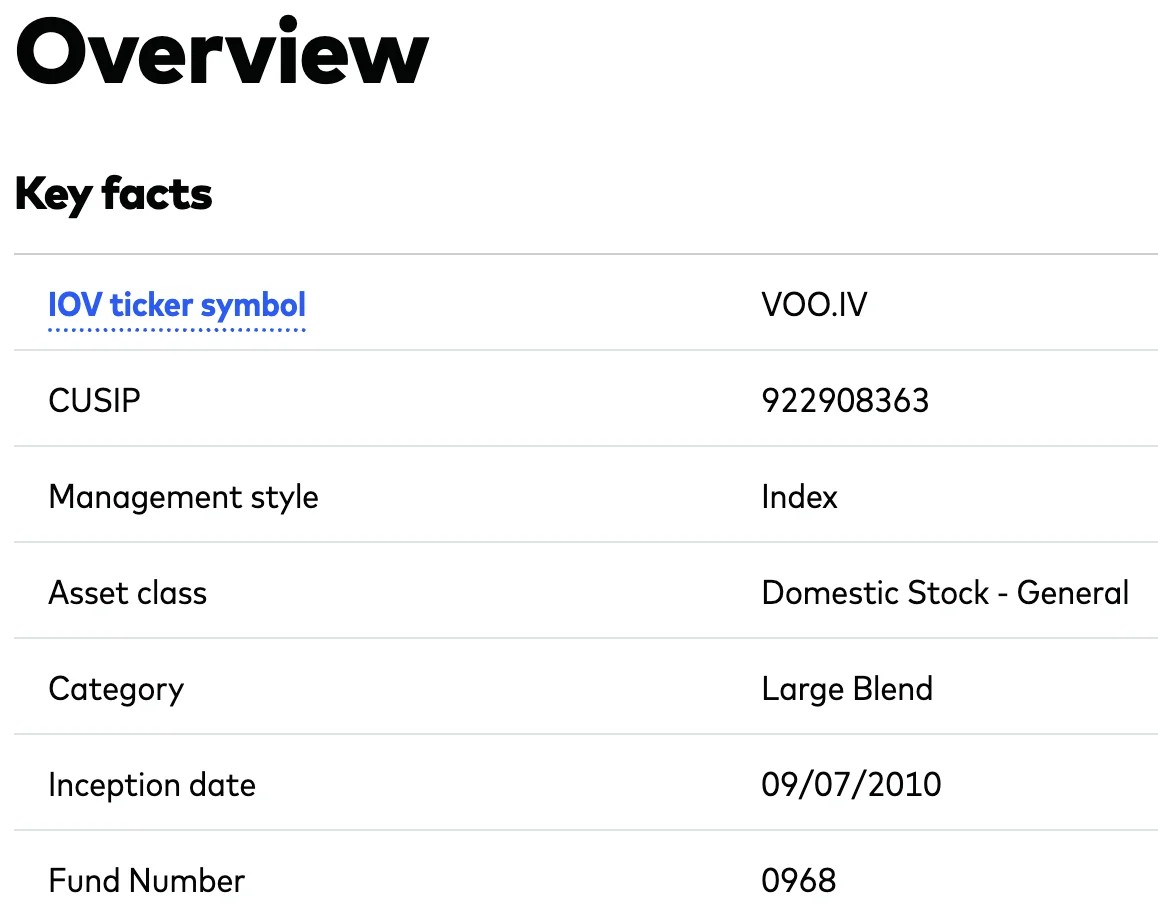1158x922 pixels.
Task: Select the CUSIP number 922908363
Action: coord(845,401)
